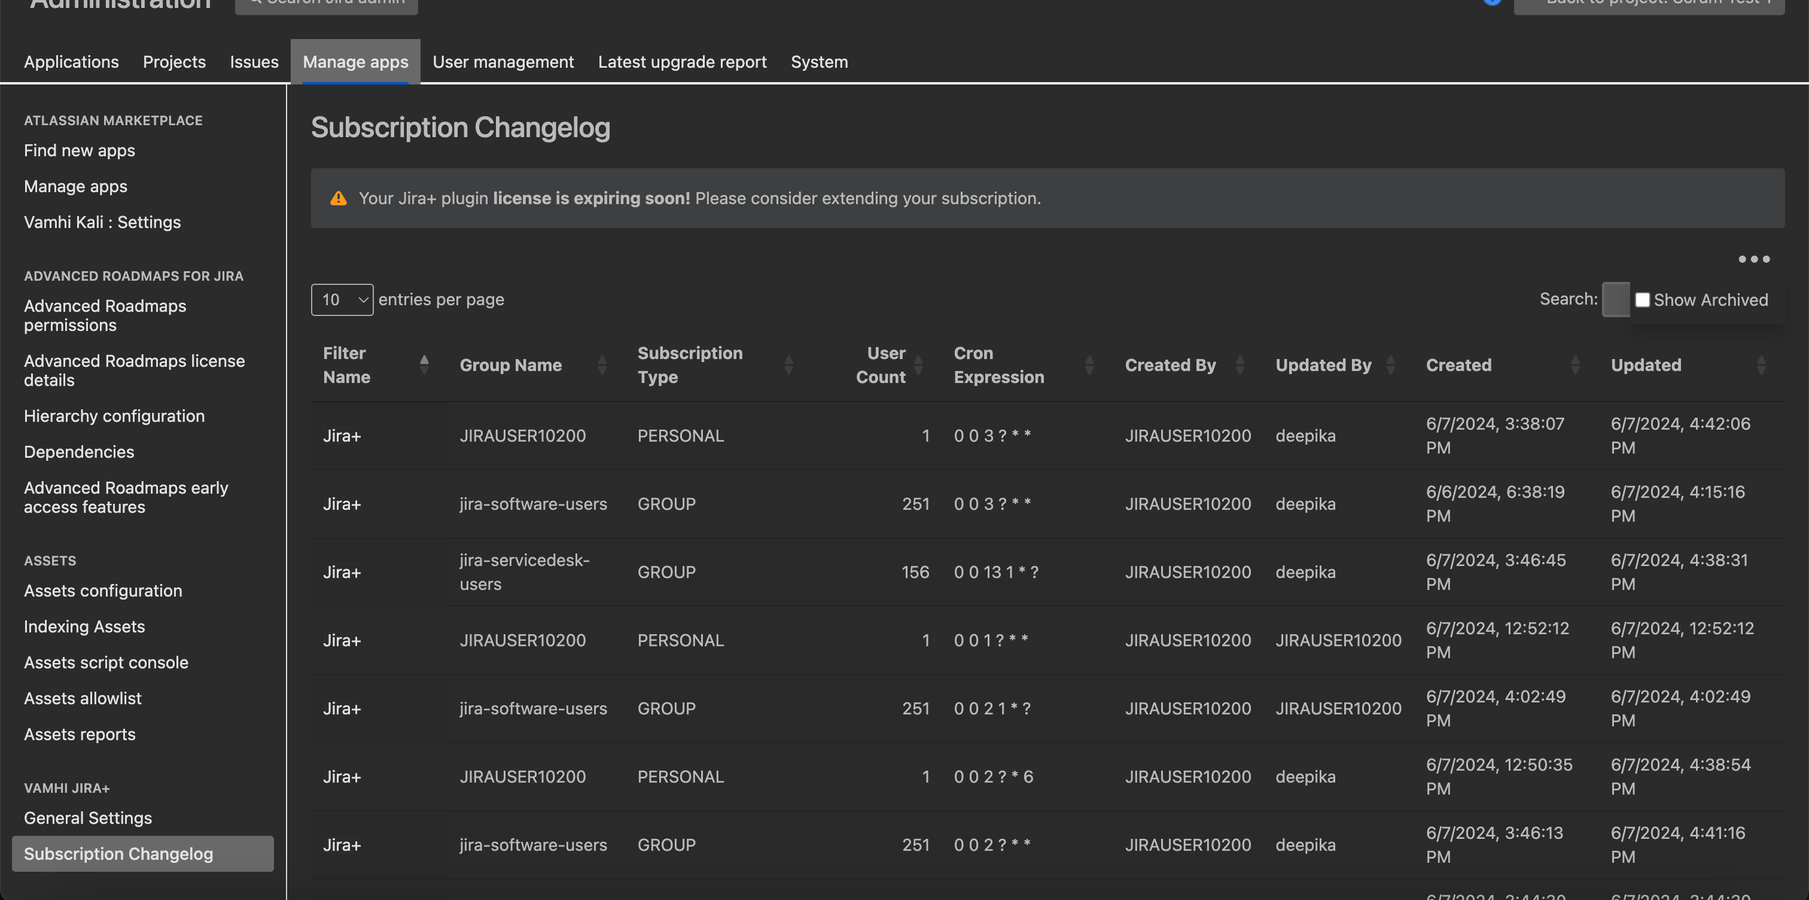Open General Settings under Vamhi Jira+
The image size is (1809, 900).
88,818
